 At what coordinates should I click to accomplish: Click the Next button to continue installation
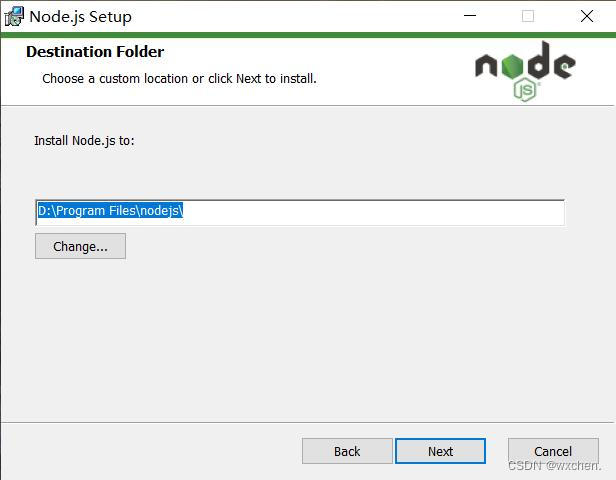coord(440,451)
